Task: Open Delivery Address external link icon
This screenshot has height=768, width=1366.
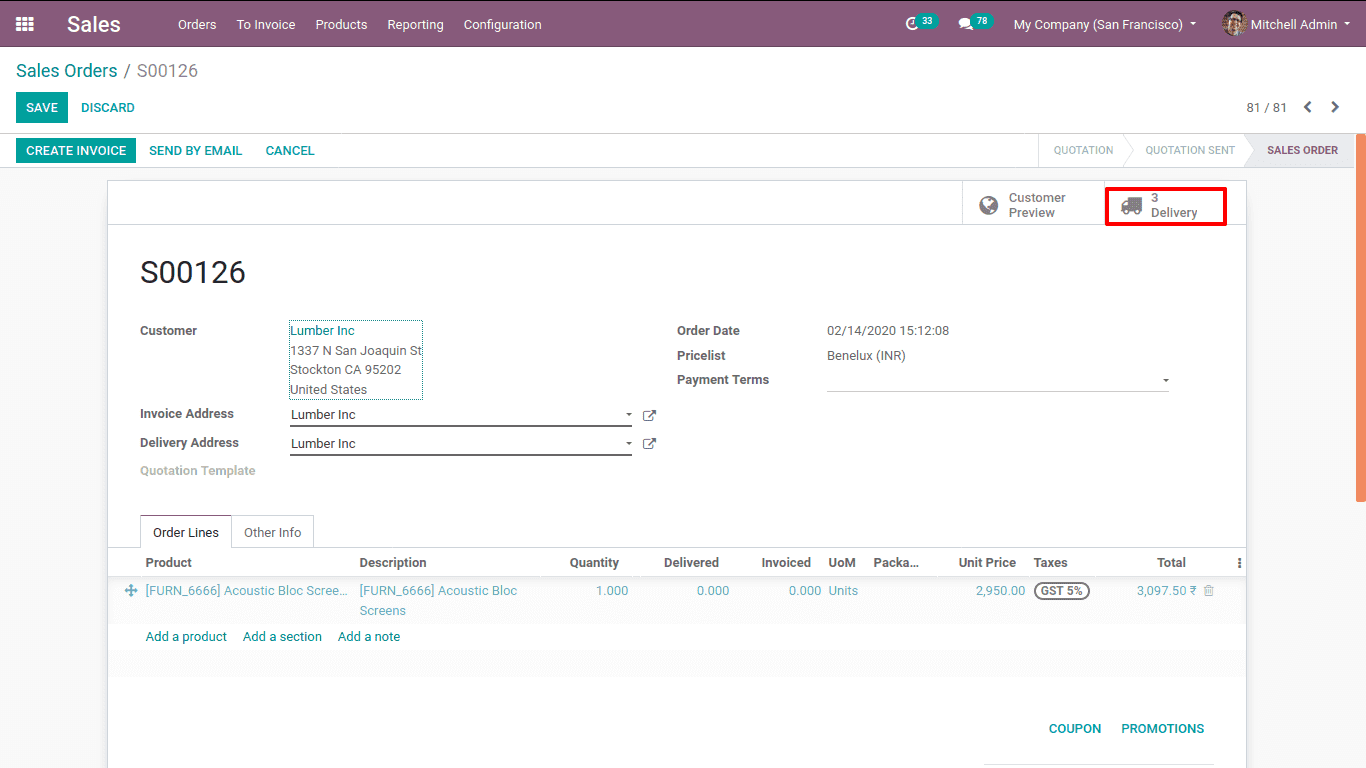Action: coord(649,444)
